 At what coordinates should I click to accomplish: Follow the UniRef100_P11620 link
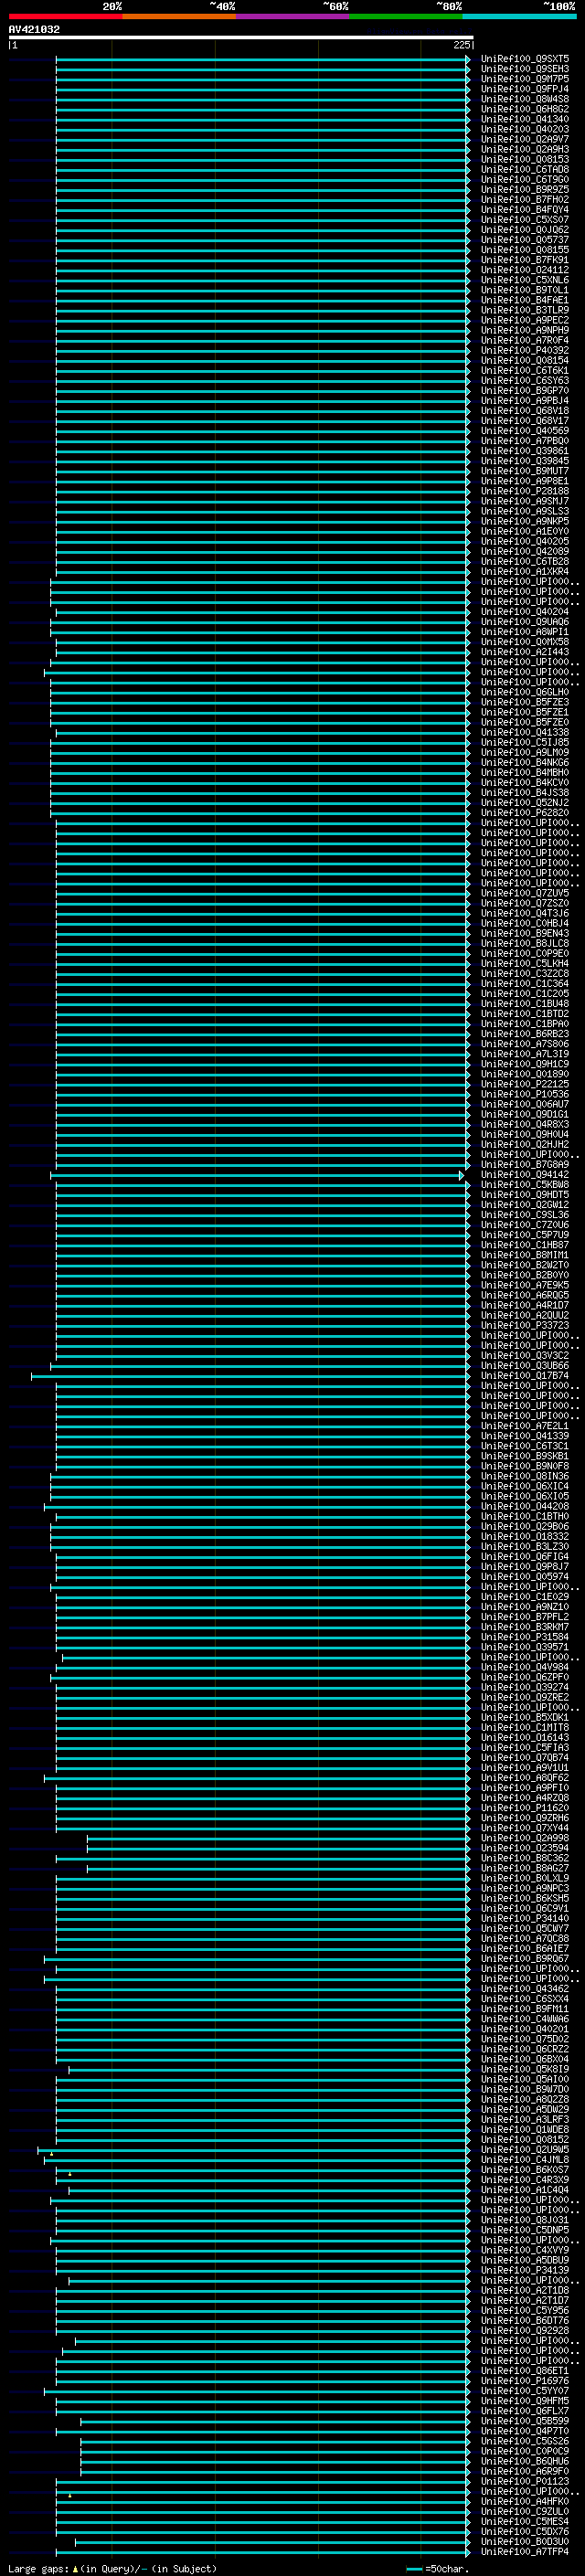525,1808
